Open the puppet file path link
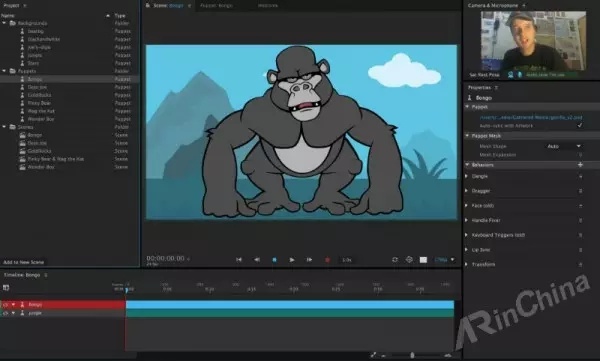Image resolution: width=600 pixels, height=361 pixels. click(x=531, y=117)
